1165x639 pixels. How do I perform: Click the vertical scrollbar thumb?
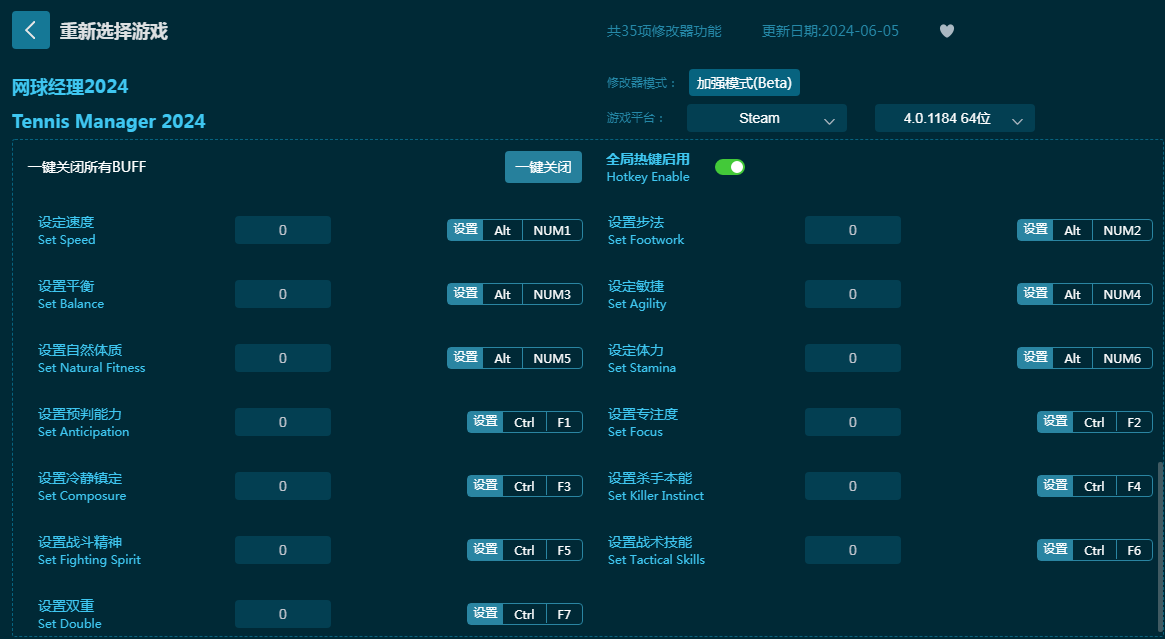(x=1160, y=547)
